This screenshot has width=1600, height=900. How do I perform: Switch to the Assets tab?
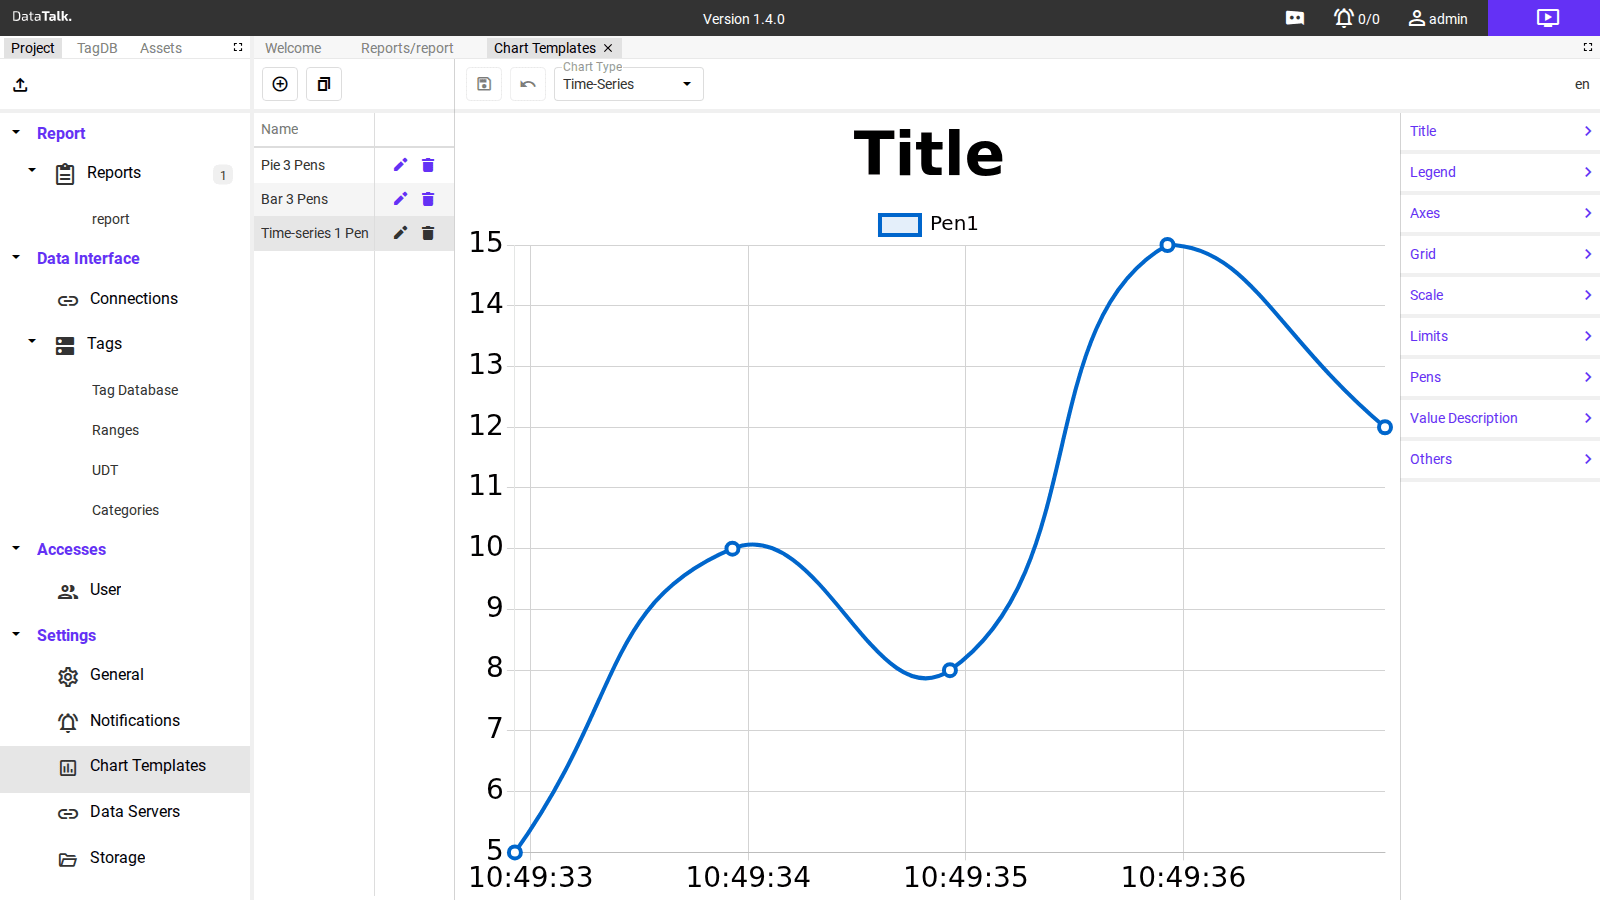pyautogui.click(x=161, y=48)
